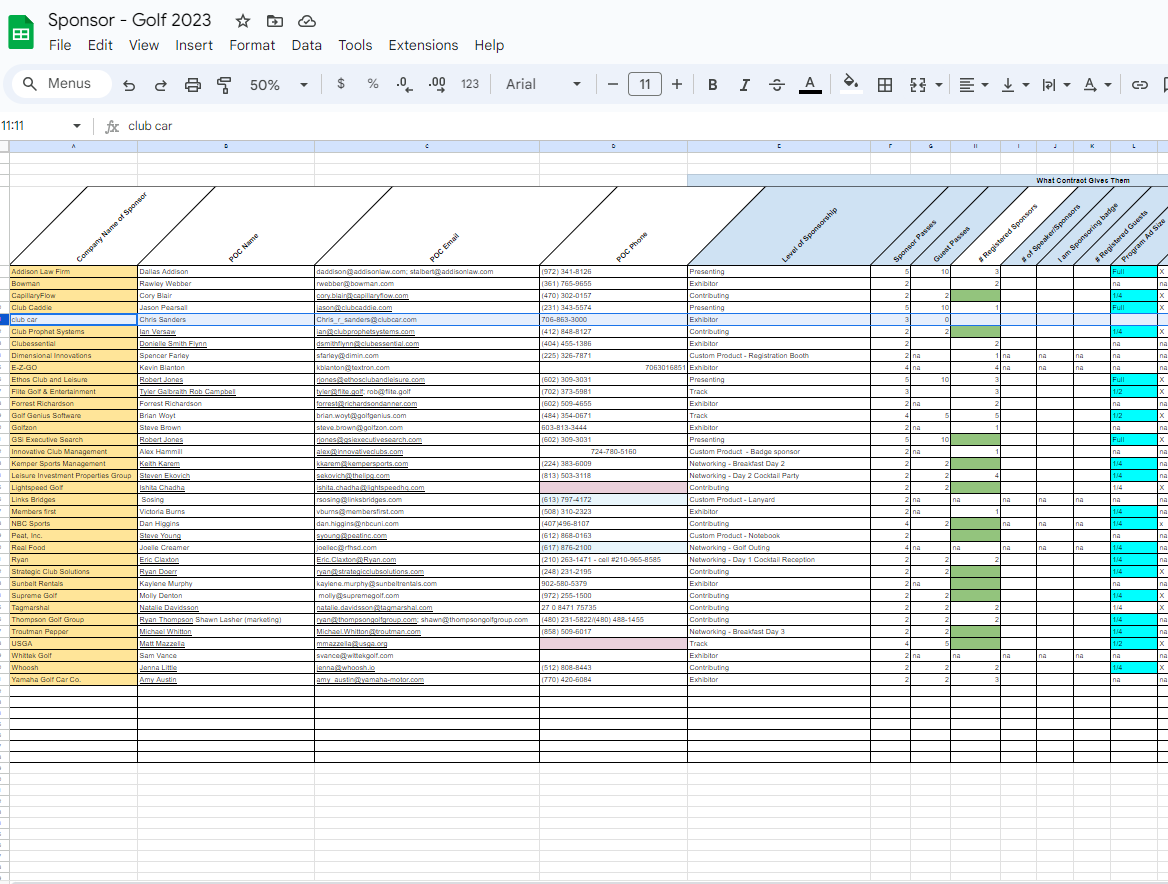Print the spreadsheet using printer icon
The image size is (1168, 884).
tap(192, 85)
